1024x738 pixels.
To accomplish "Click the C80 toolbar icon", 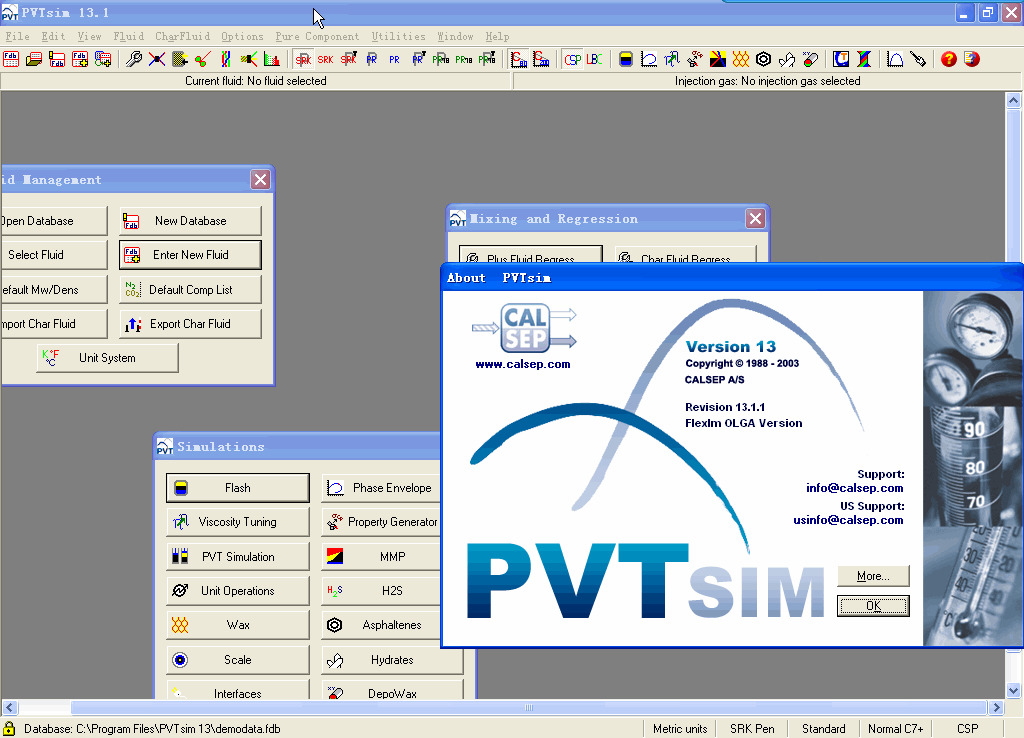I will (x=519, y=59).
